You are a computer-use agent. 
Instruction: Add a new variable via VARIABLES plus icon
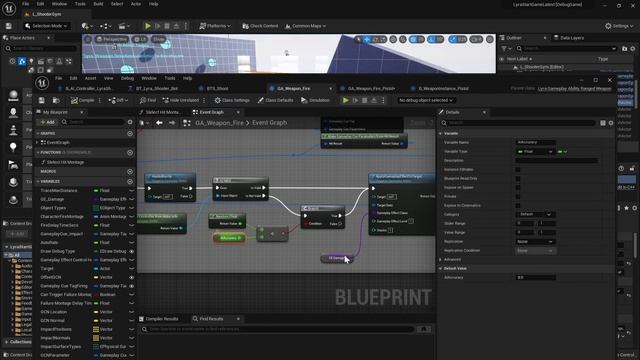click(x=130, y=181)
